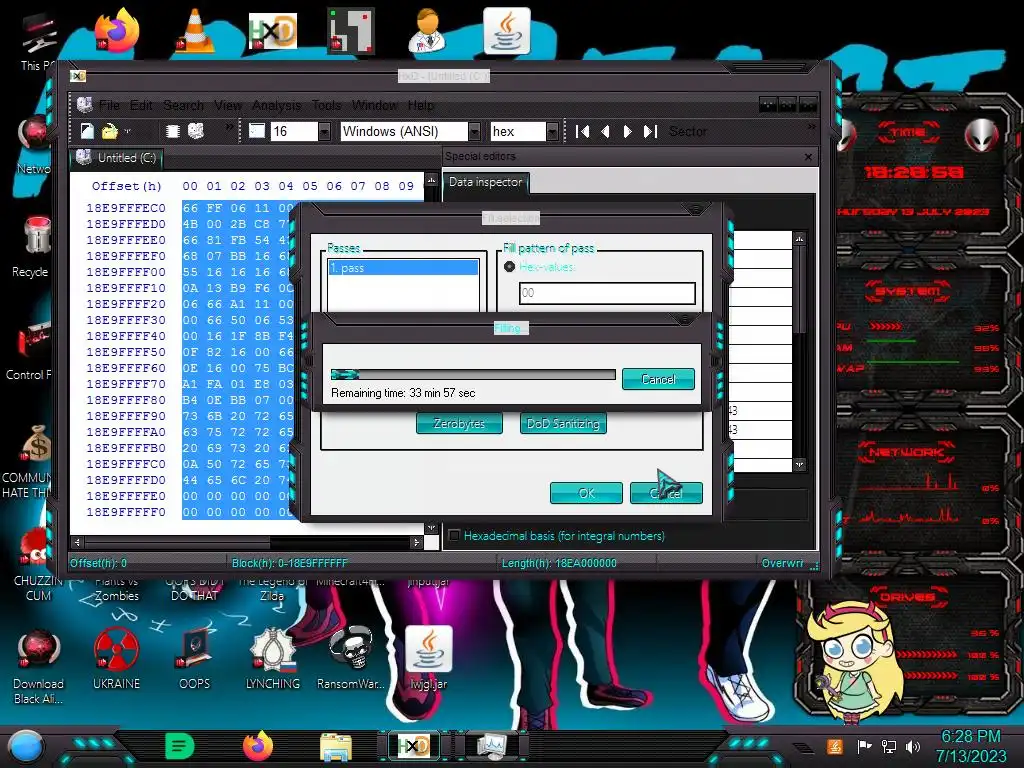Open Firefox from the taskbar
This screenshot has width=1024, height=768.
click(x=258, y=746)
